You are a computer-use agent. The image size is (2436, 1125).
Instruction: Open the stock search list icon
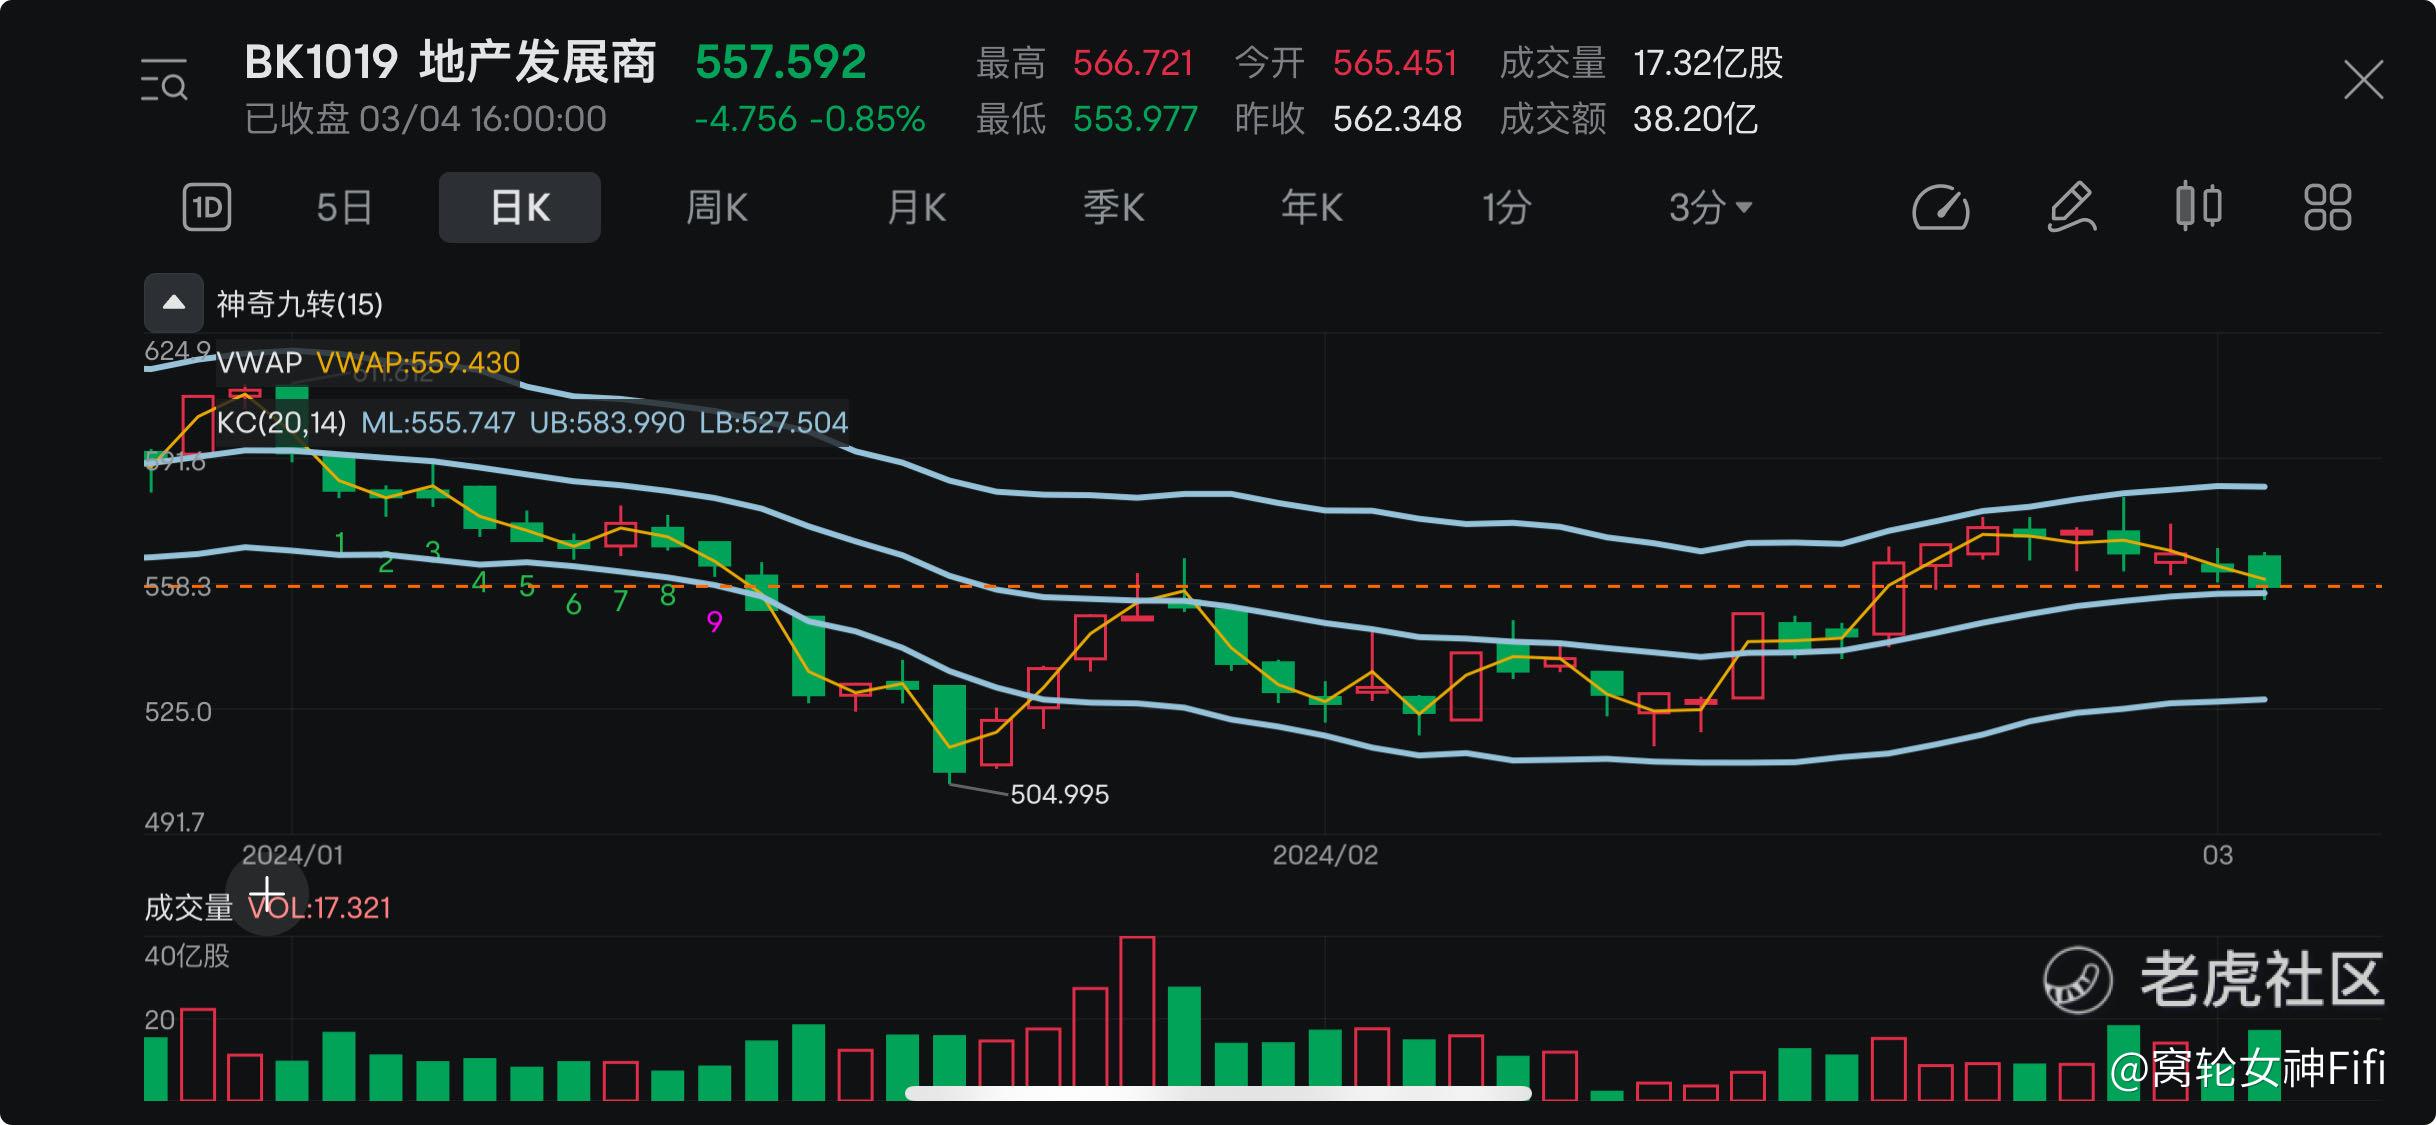tap(164, 81)
